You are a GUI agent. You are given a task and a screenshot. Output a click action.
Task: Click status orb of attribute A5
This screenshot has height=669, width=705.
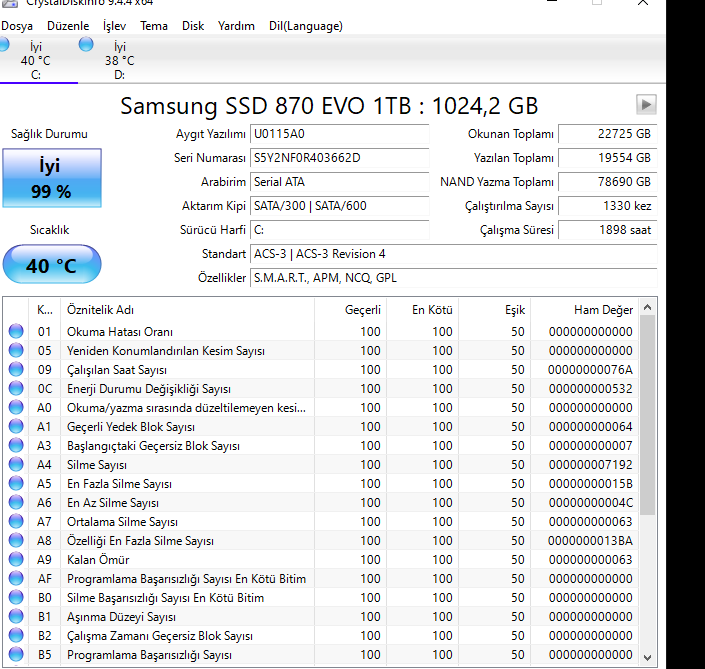click(16, 483)
